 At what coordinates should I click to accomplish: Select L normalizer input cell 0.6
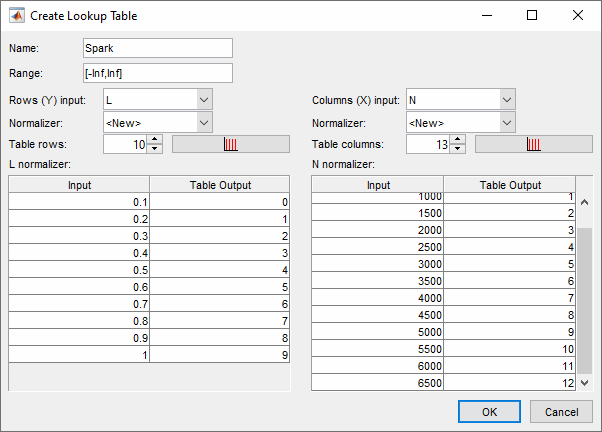tap(79, 286)
